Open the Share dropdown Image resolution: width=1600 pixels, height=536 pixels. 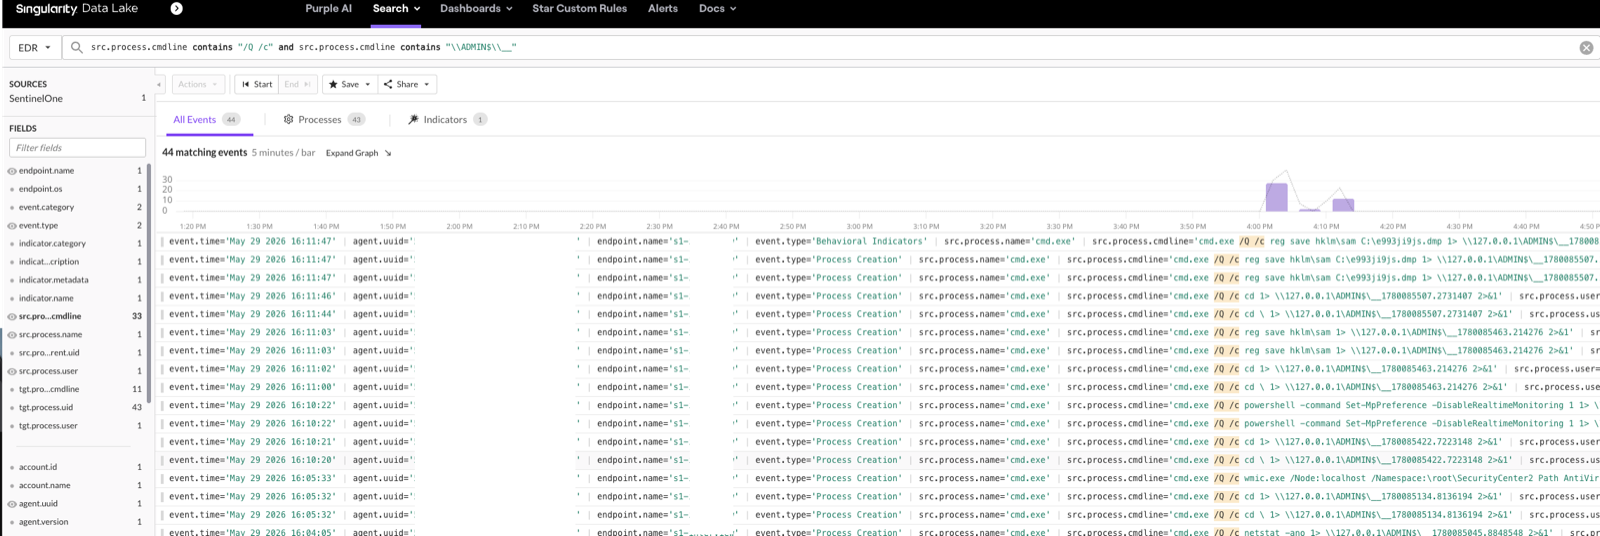[x=406, y=85]
